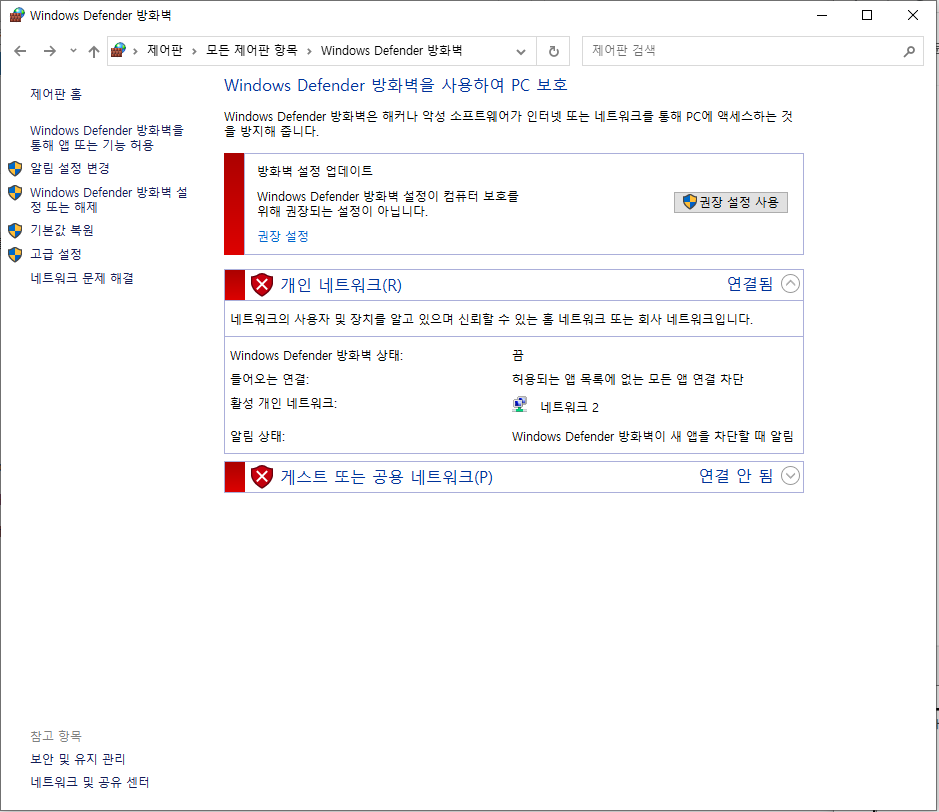
Task: Expand the 게스트 또는 공용 네트워크 chevron
Action: tap(790, 476)
